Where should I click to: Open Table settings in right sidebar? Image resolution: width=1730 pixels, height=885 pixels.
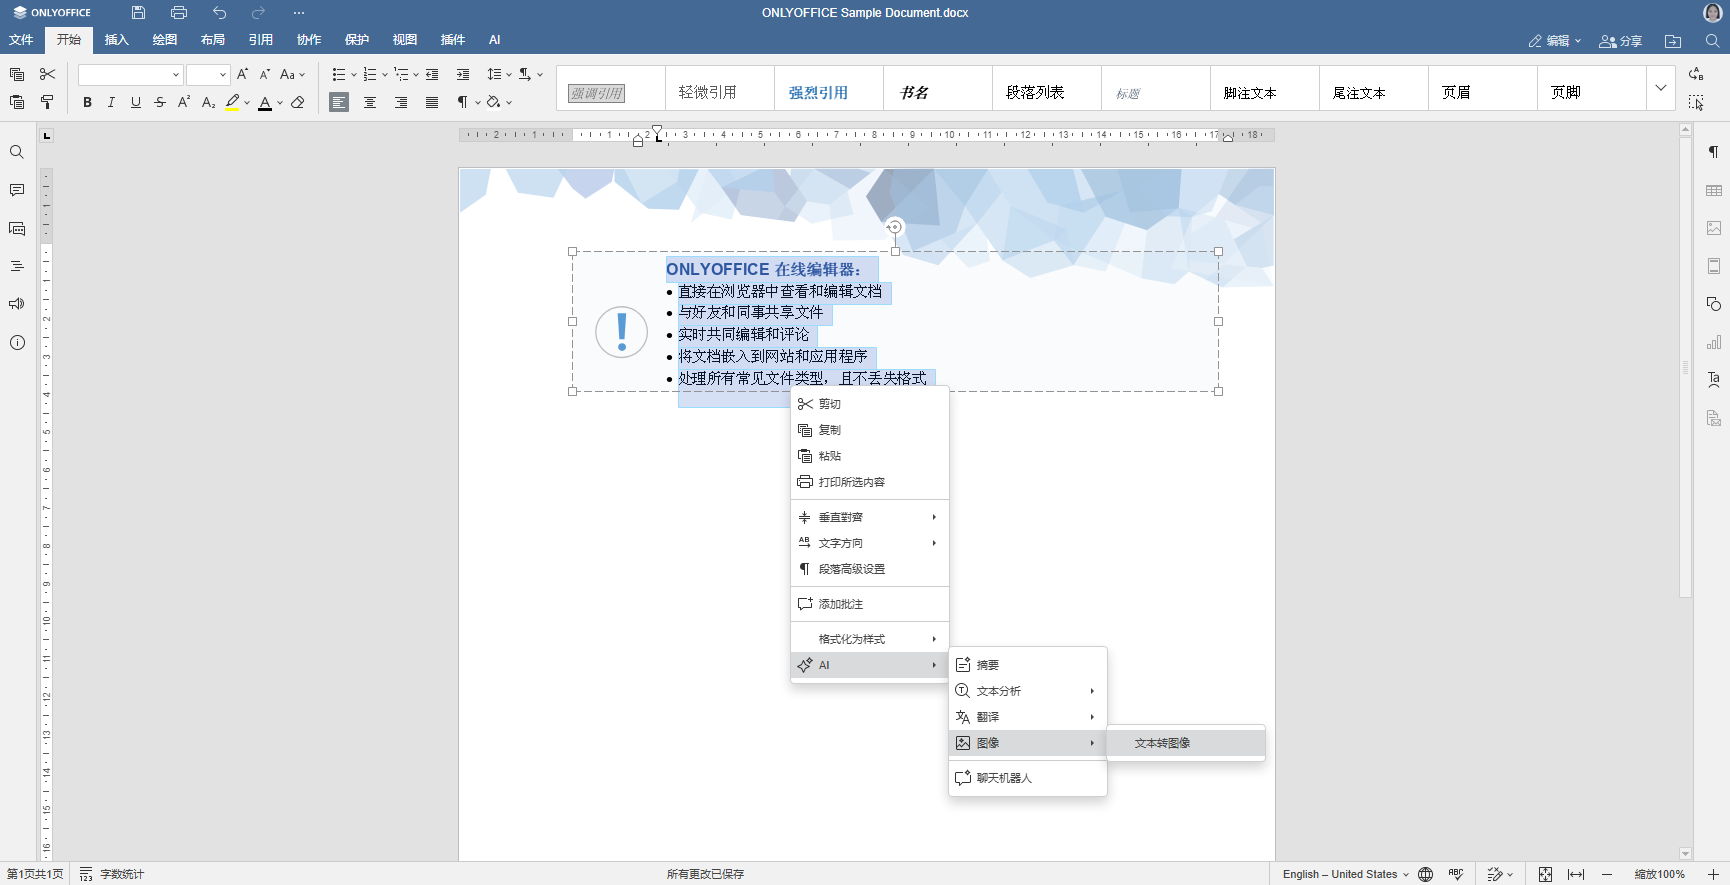coord(1713,190)
